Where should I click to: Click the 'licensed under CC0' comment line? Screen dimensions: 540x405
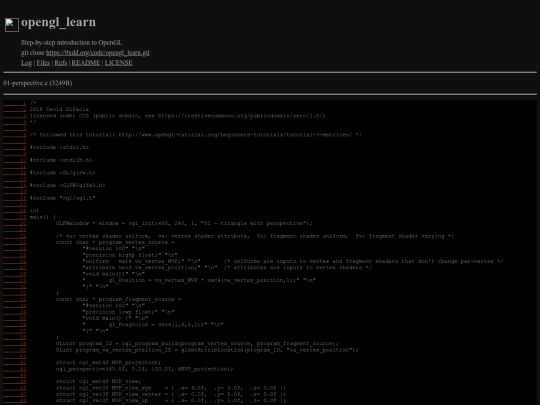tap(177, 116)
